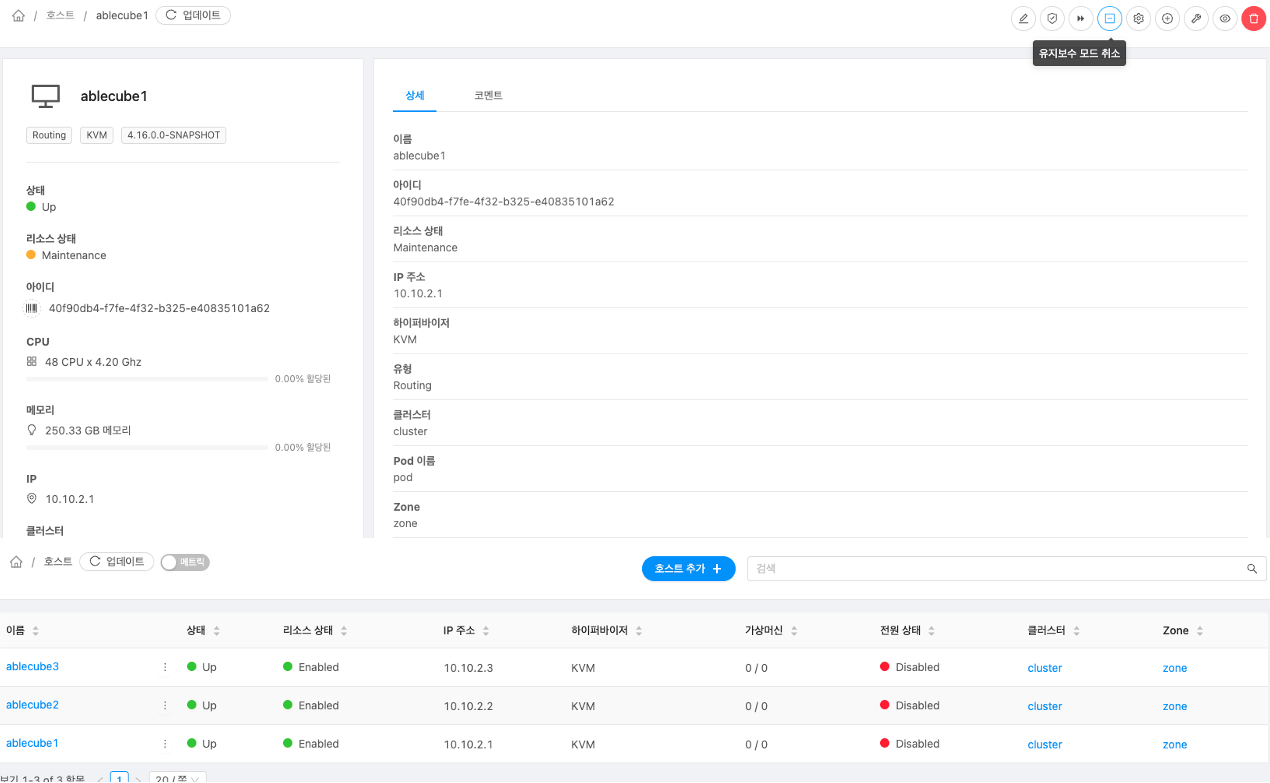Click the double-arrow fast-forward icon
This screenshot has height=783, width=1270.
(x=1081, y=18)
